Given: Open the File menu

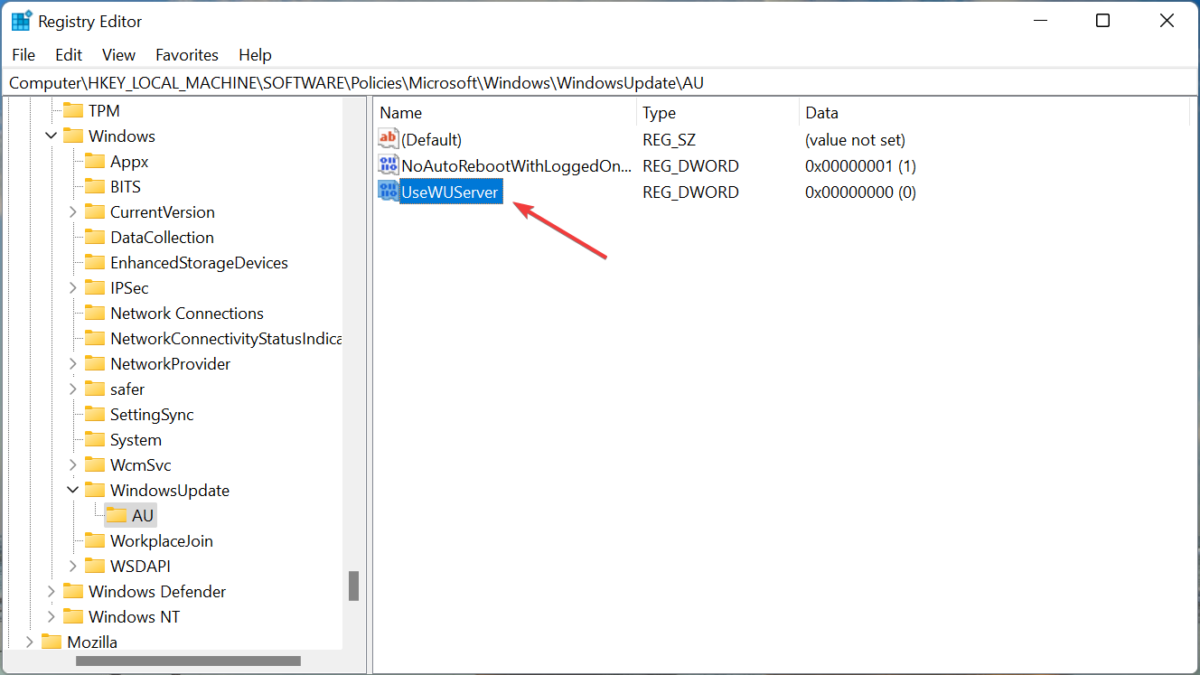Looking at the screenshot, I should (22, 55).
